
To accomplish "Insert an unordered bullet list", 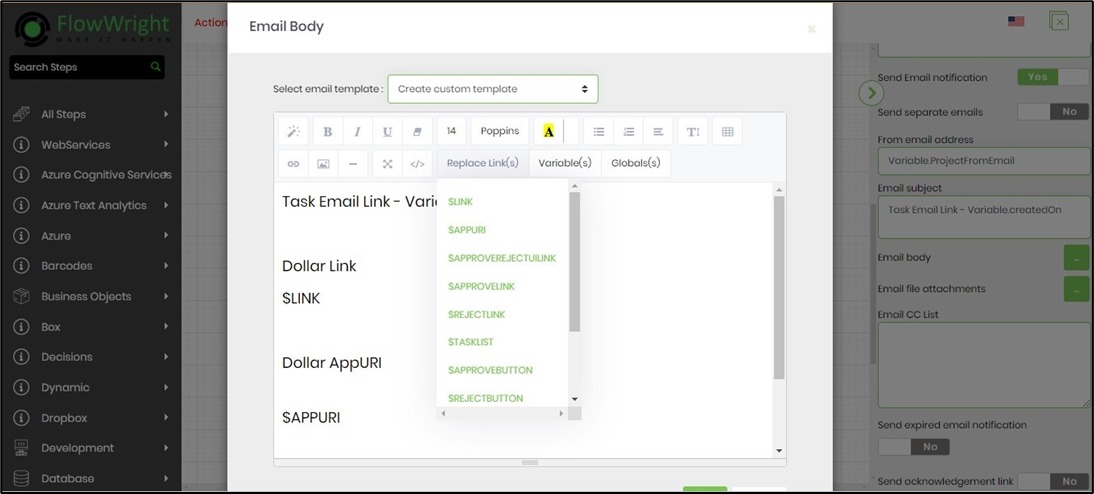I will (x=599, y=131).
